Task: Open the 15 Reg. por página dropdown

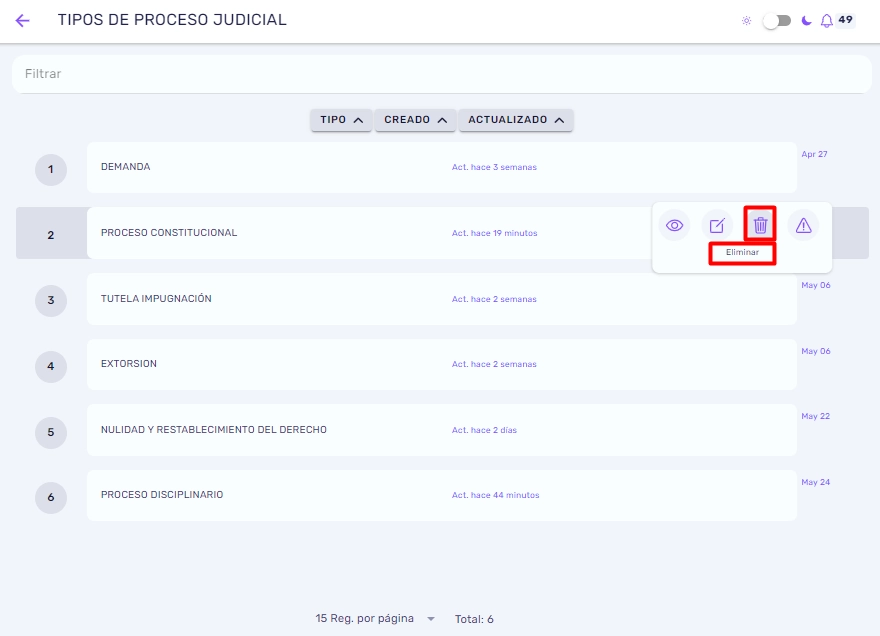Action: point(375,619)
